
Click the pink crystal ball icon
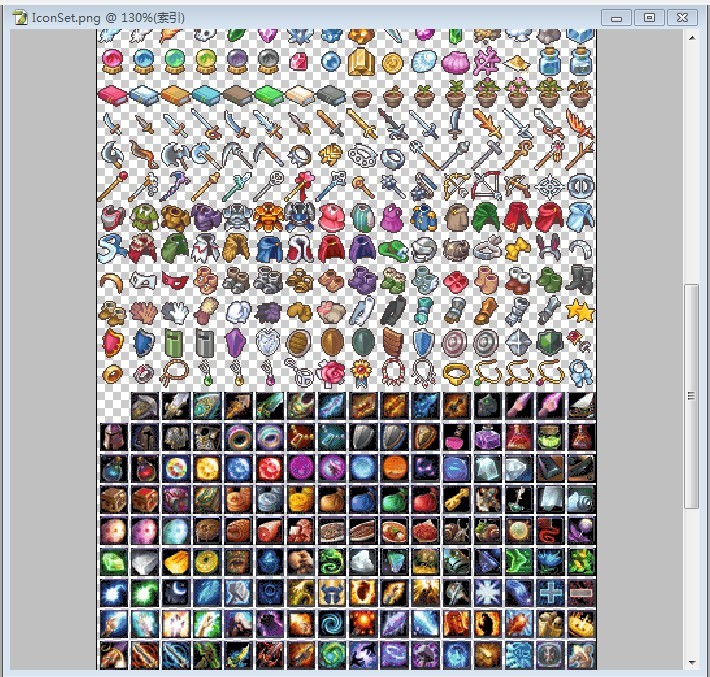[x=112, y=61]
